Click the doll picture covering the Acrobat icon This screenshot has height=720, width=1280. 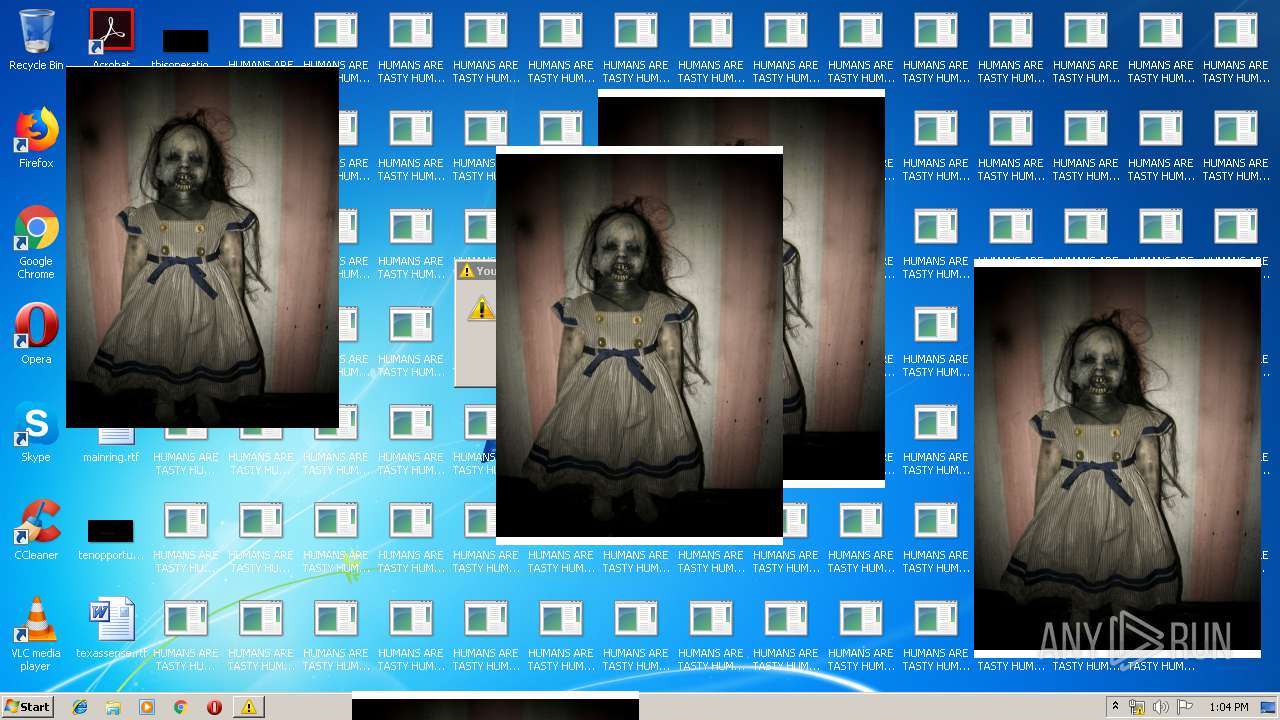pos(202,247)
